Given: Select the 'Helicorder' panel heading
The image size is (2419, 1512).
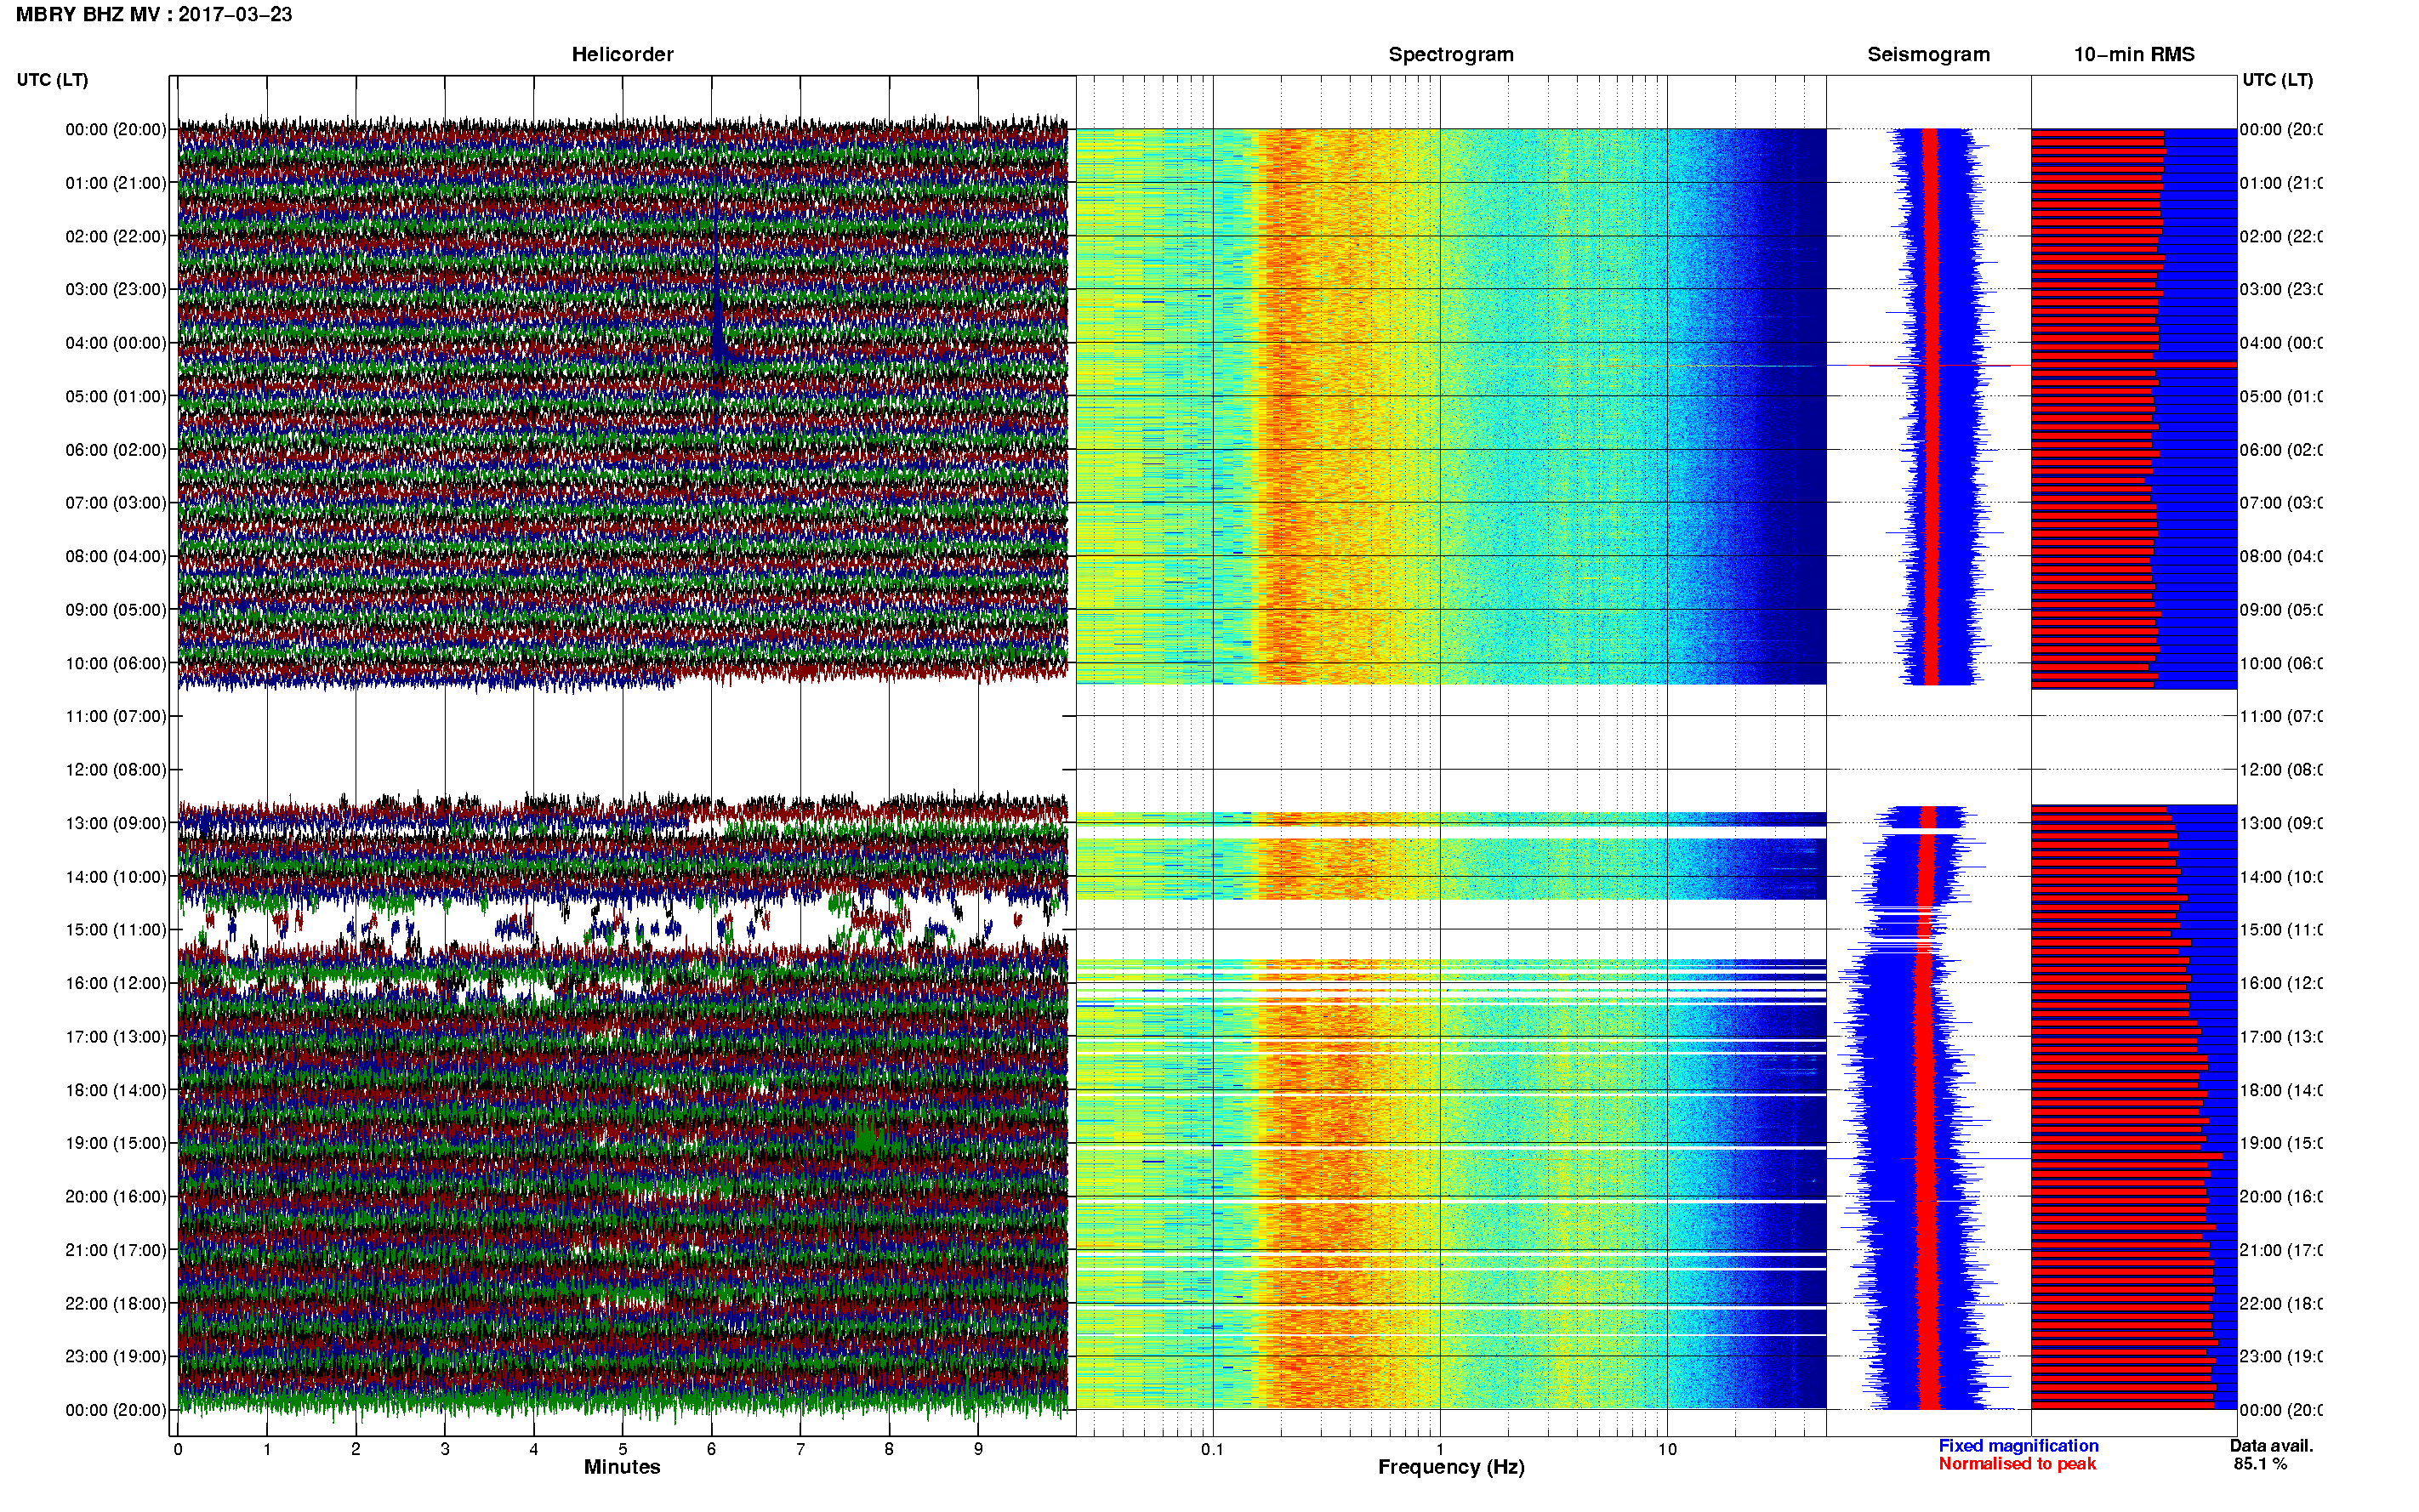Looking at the screenshot, I should (622, 55).
